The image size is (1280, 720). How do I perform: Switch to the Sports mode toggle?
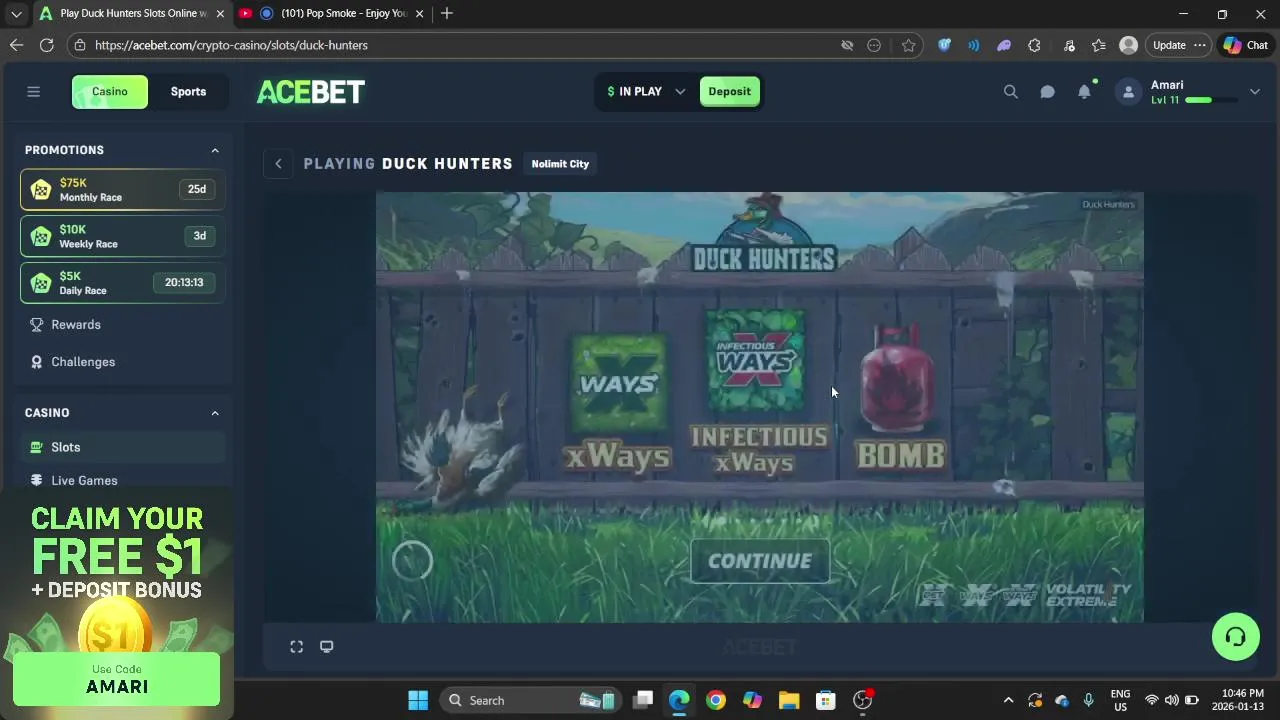coord(188,92)
